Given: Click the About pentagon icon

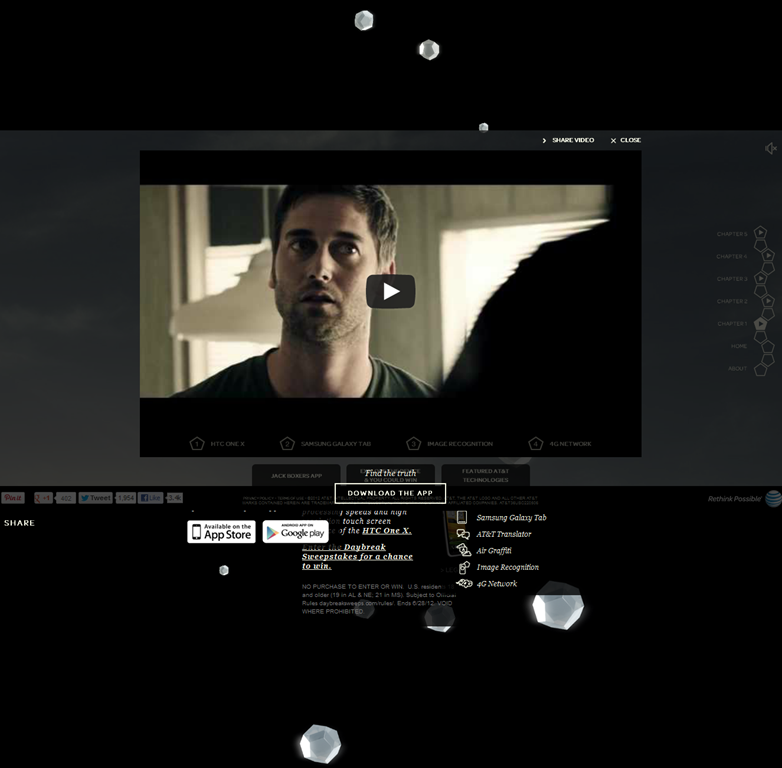Looking at the screenshot, I should [x=760, y=370].
